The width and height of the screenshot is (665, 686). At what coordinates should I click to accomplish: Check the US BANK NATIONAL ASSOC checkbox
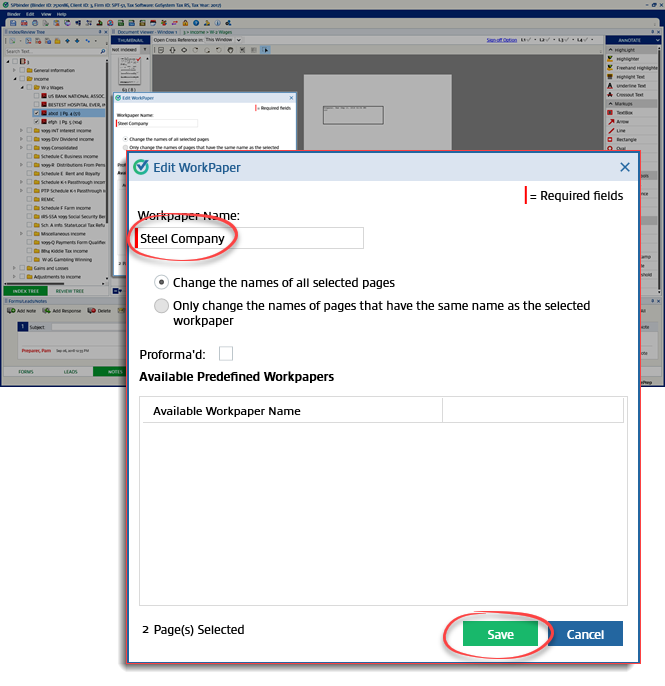pos(37,96)
